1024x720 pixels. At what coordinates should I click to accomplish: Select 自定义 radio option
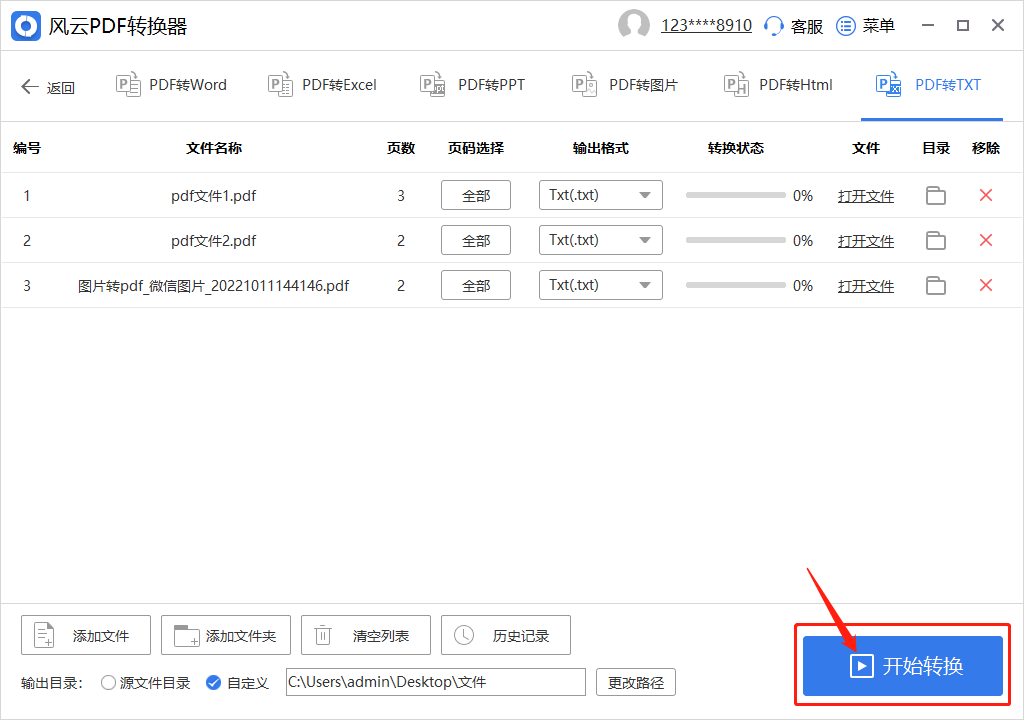[237, 683]
